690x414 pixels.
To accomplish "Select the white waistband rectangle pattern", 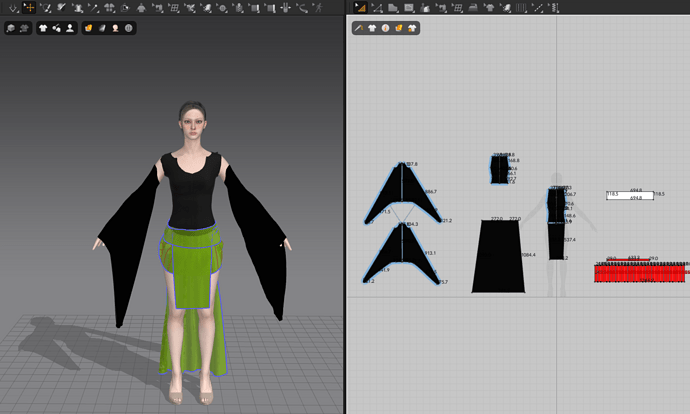I will click(630, 195).
